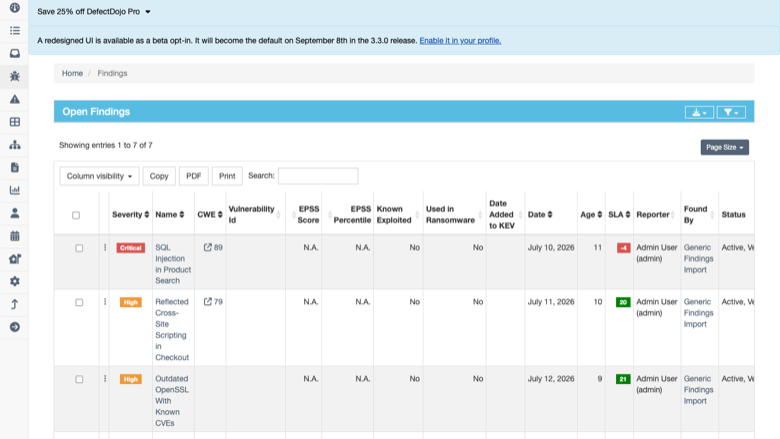Toggle the select-all findings checkbox
Image resolution: width=780 pixels, height=439 pixels.
point(76,215)
